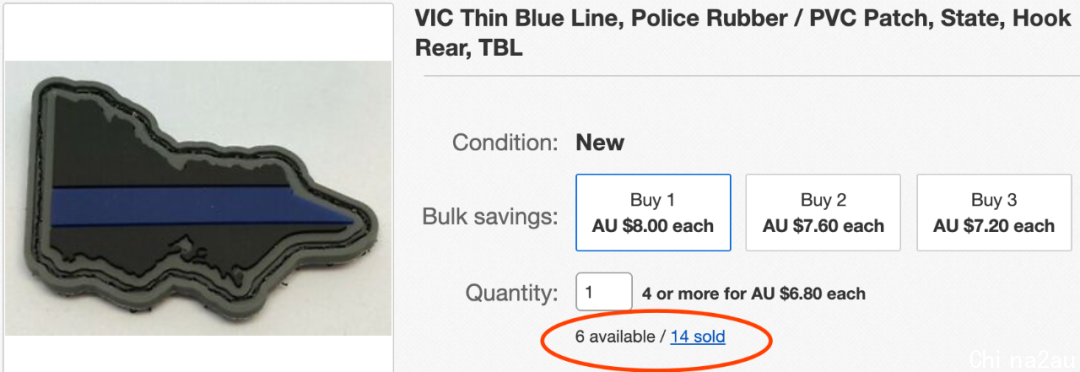Click the 6 available stock text
The image size is (1080, 372).
pyautogui.click(x=615, y=337)
